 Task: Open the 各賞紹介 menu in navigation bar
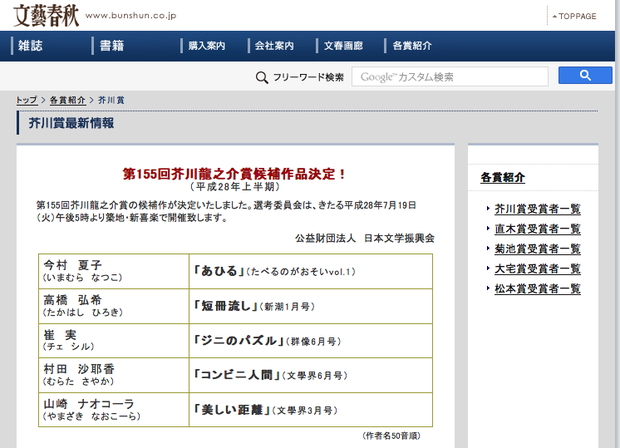tap(412, 46)
